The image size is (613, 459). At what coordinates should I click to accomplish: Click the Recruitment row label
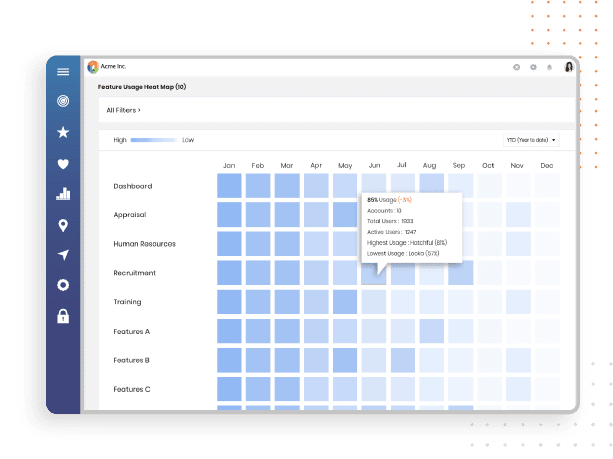tap(134, 273)
